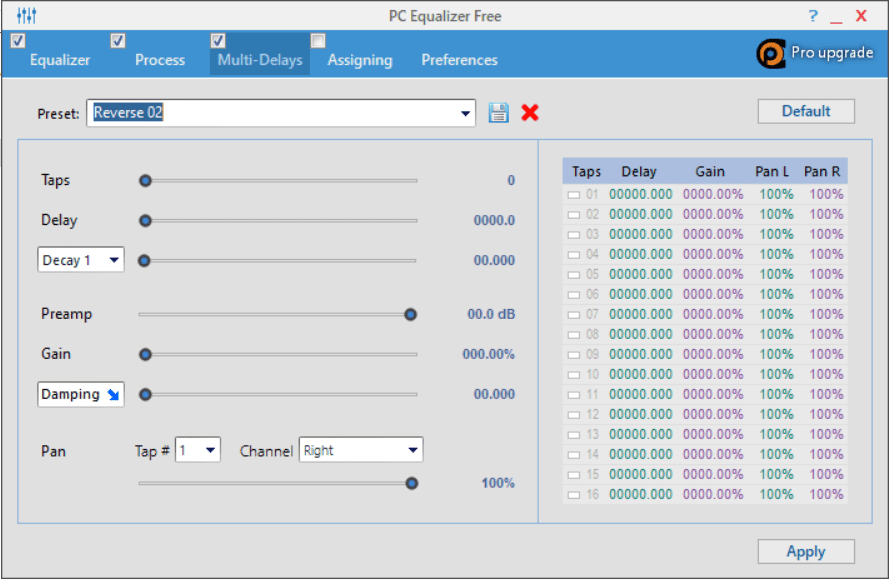The height and width of the screenshot is (579, 889).
Task: Open the Decay 1 dropdown
Action: coord(81,260)
